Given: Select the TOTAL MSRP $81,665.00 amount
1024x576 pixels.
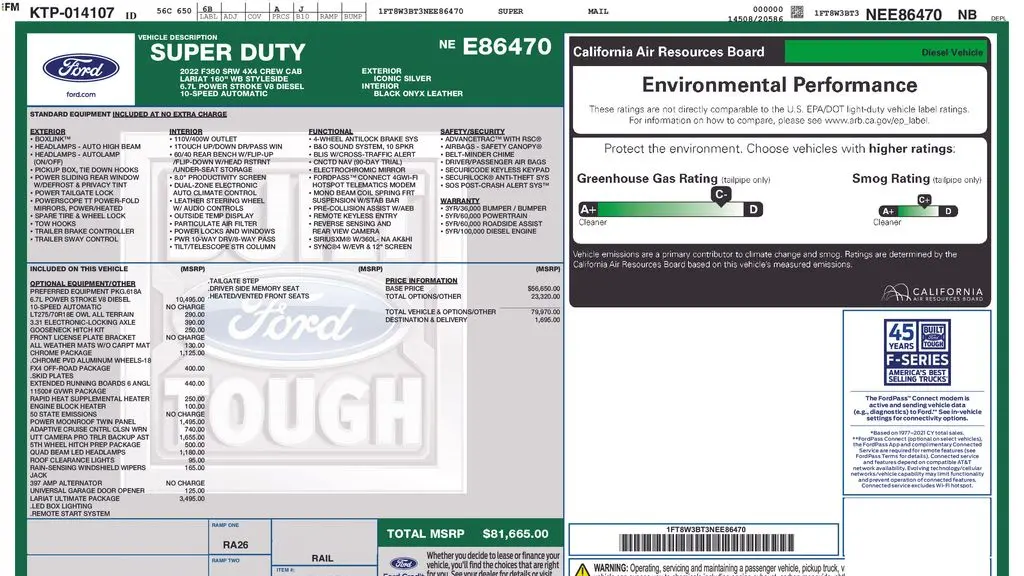Looking at the screenshot, I should (x=515, y=534).
